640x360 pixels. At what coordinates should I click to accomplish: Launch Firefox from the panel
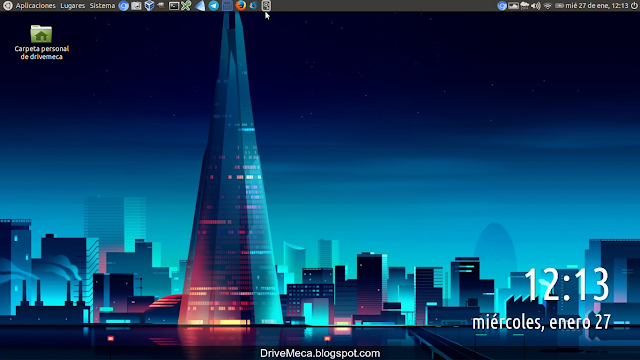[x=241, y=6]
